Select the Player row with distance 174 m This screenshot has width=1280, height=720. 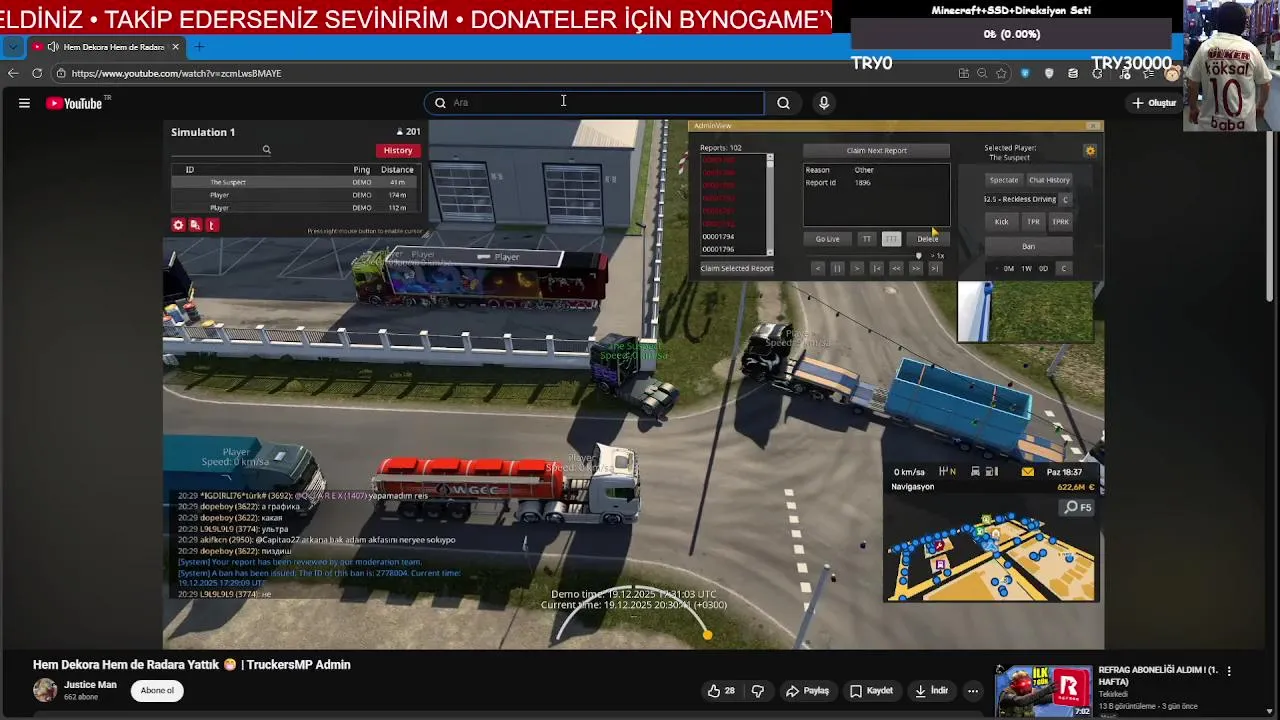click(294, 195)
